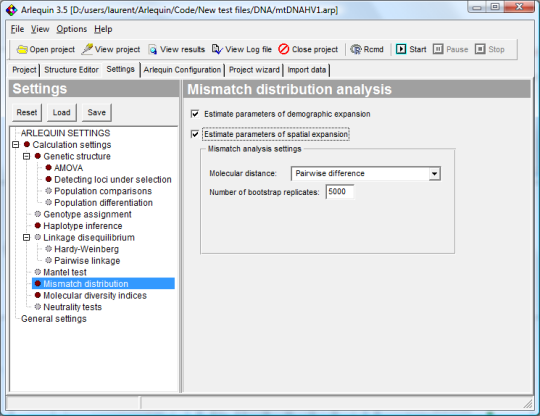Click the Reset settings button
Screen dimensions: 540x416
pos(27,113)
